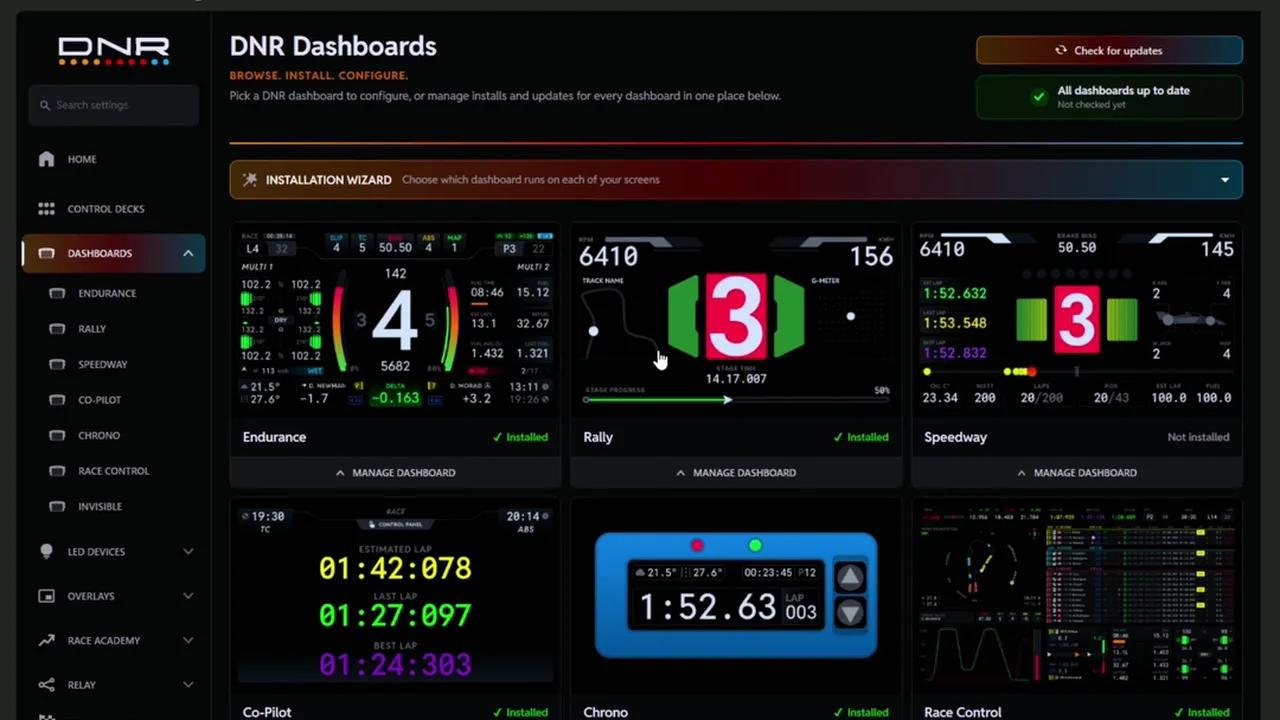The width and height of the screenshot is (1280, 720).
Task: Click the Relay share icon
Action: coord(46,685)
